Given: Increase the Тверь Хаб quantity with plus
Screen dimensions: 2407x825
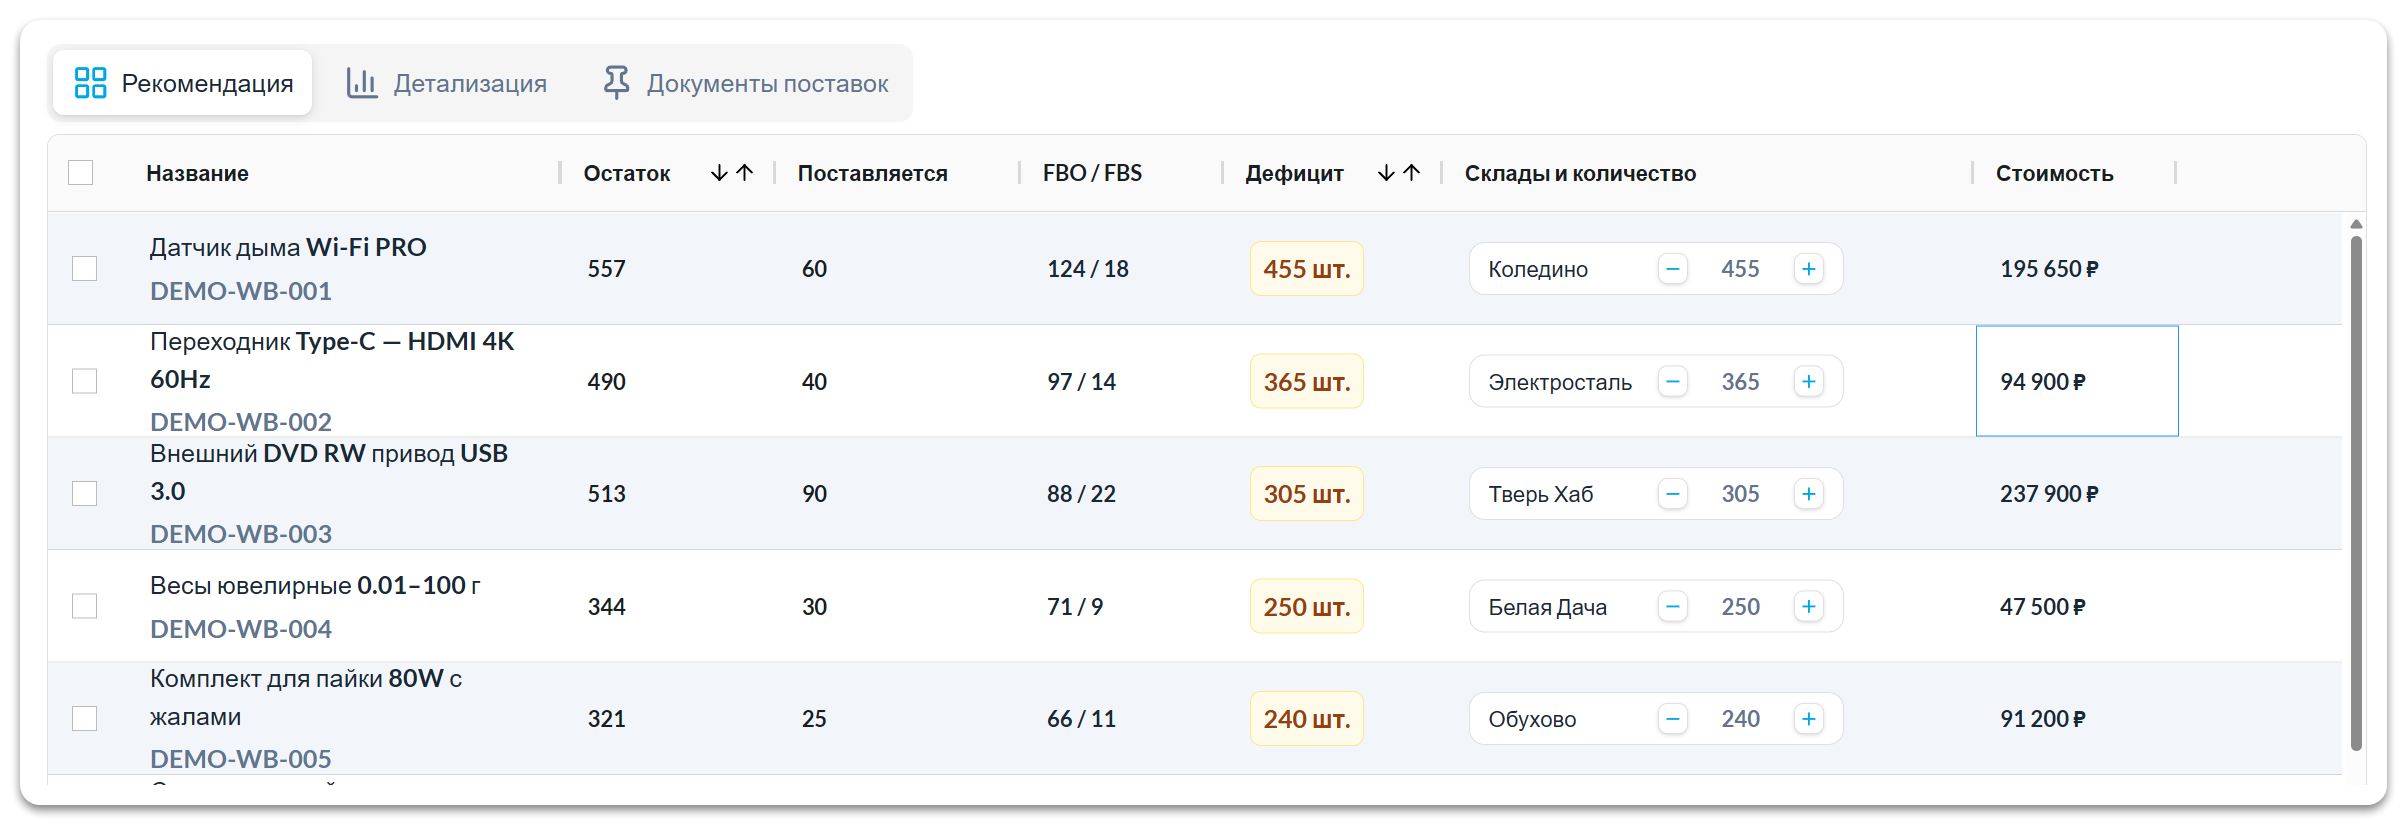Looking at the screenshot, I should coord(1808,494).
